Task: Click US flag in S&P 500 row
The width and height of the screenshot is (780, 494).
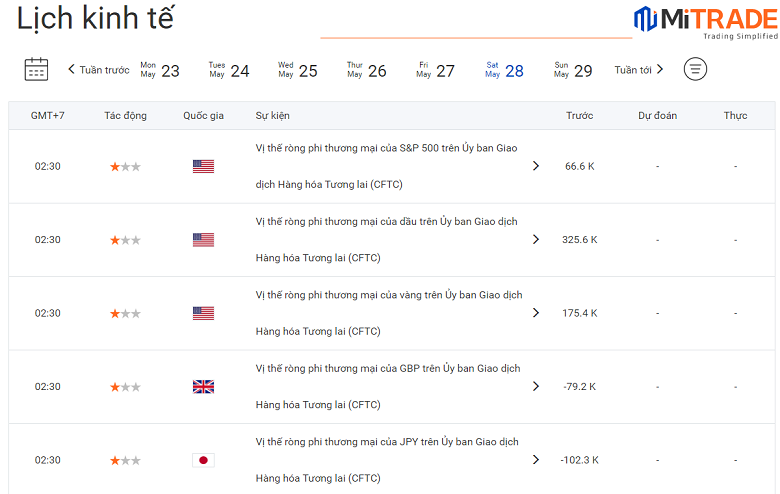Action: pyautogui.click(x=203, y=166)
